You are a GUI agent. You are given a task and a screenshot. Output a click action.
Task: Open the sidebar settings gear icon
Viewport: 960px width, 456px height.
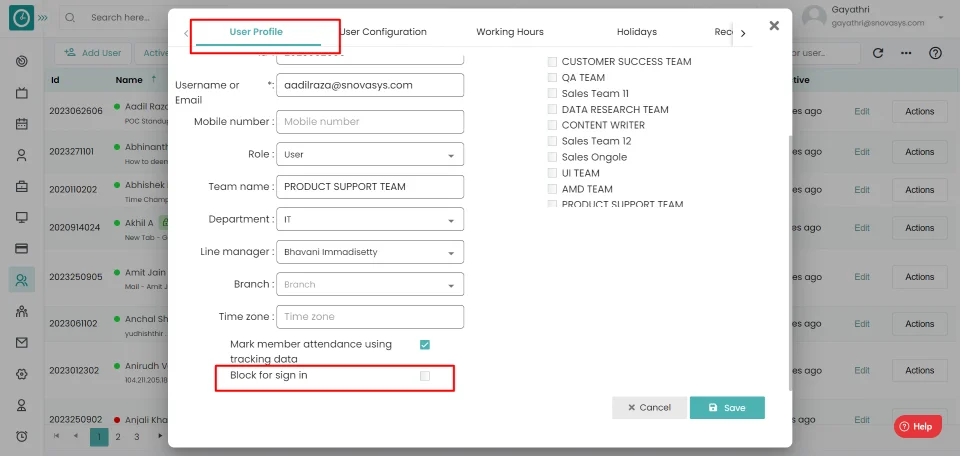tap(22, 374)
